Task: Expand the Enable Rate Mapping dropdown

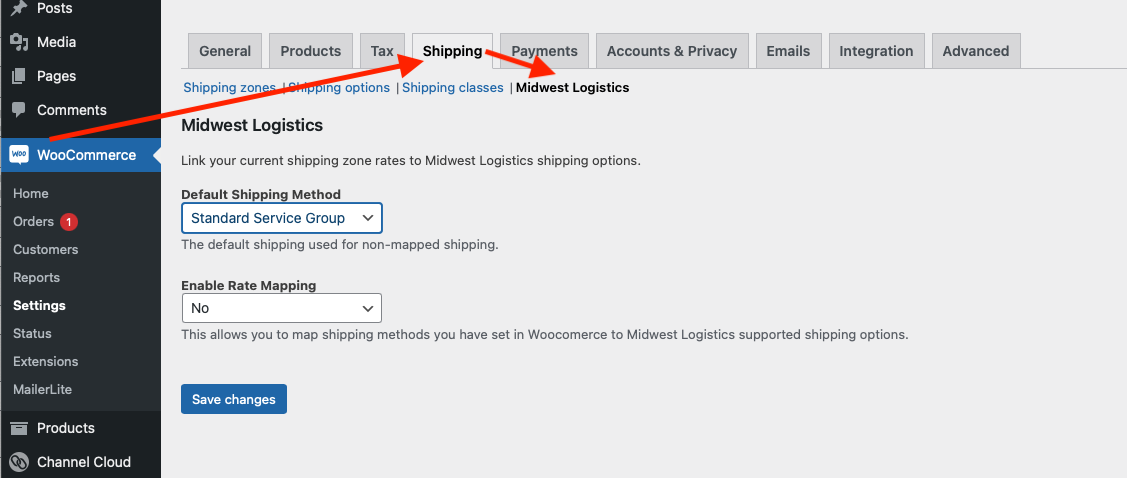Action: 281,308
